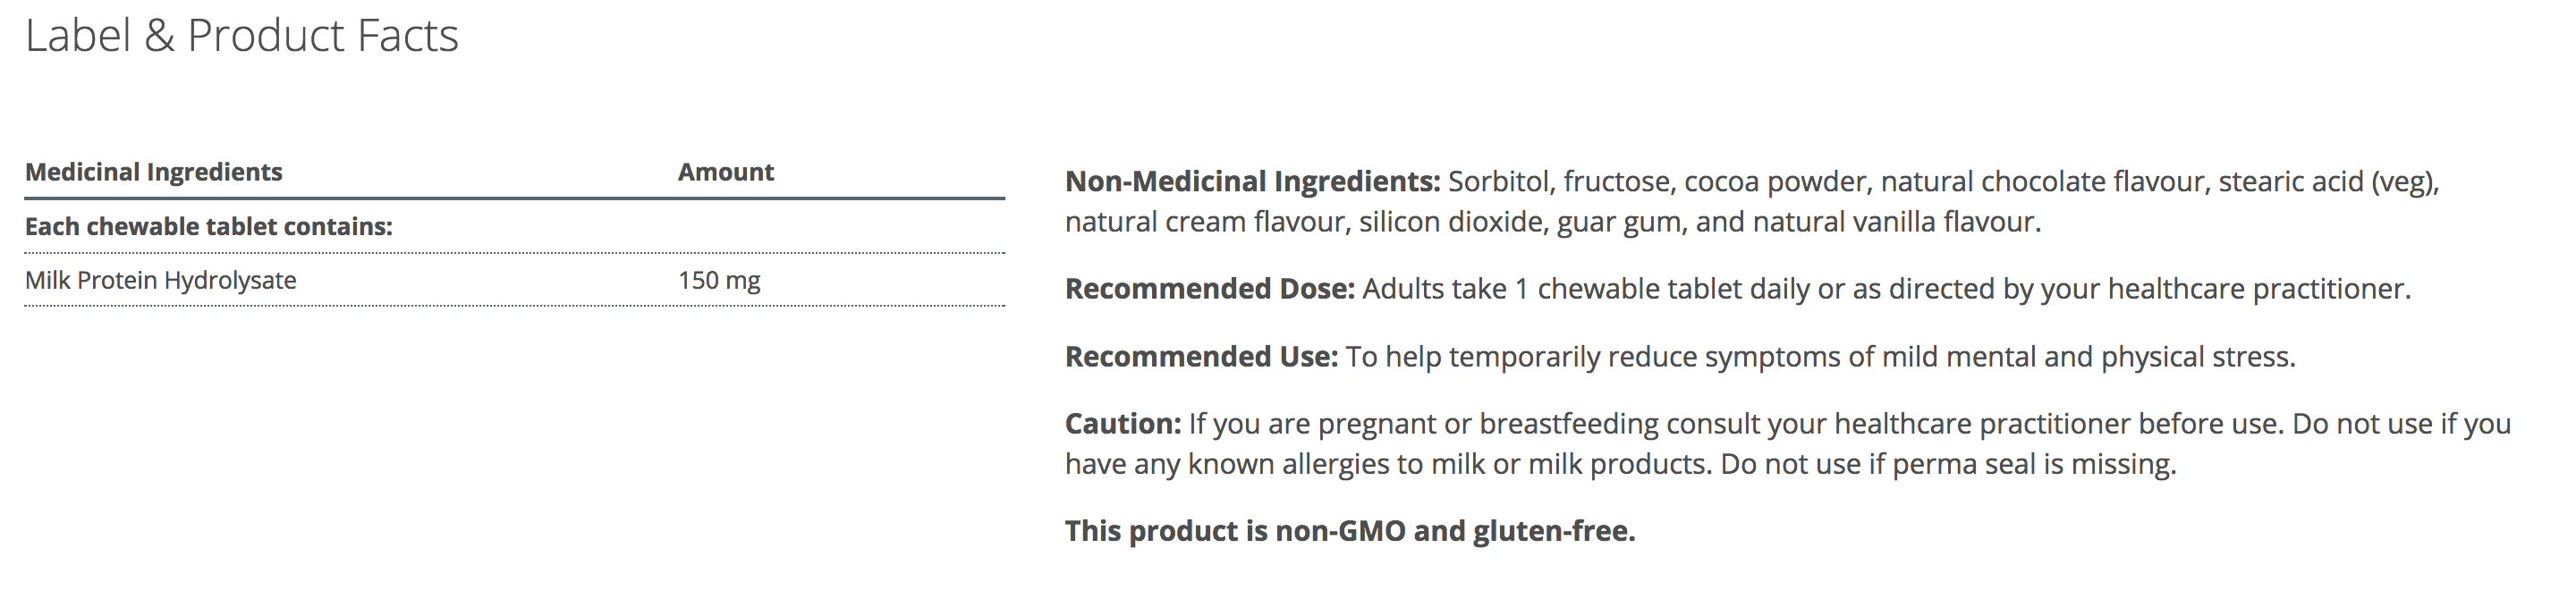Click "natural chocolate flavour" text
Screen dimensions: 2576x599
coord(2041,181)
